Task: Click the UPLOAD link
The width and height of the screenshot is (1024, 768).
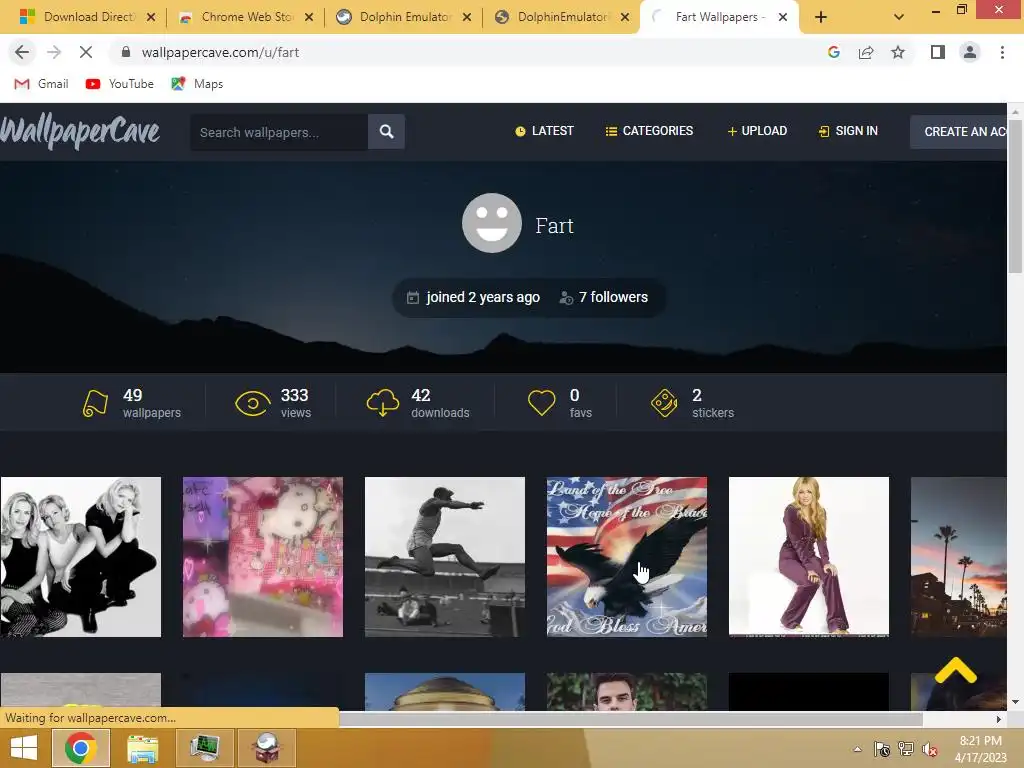Action: (757, 131)
